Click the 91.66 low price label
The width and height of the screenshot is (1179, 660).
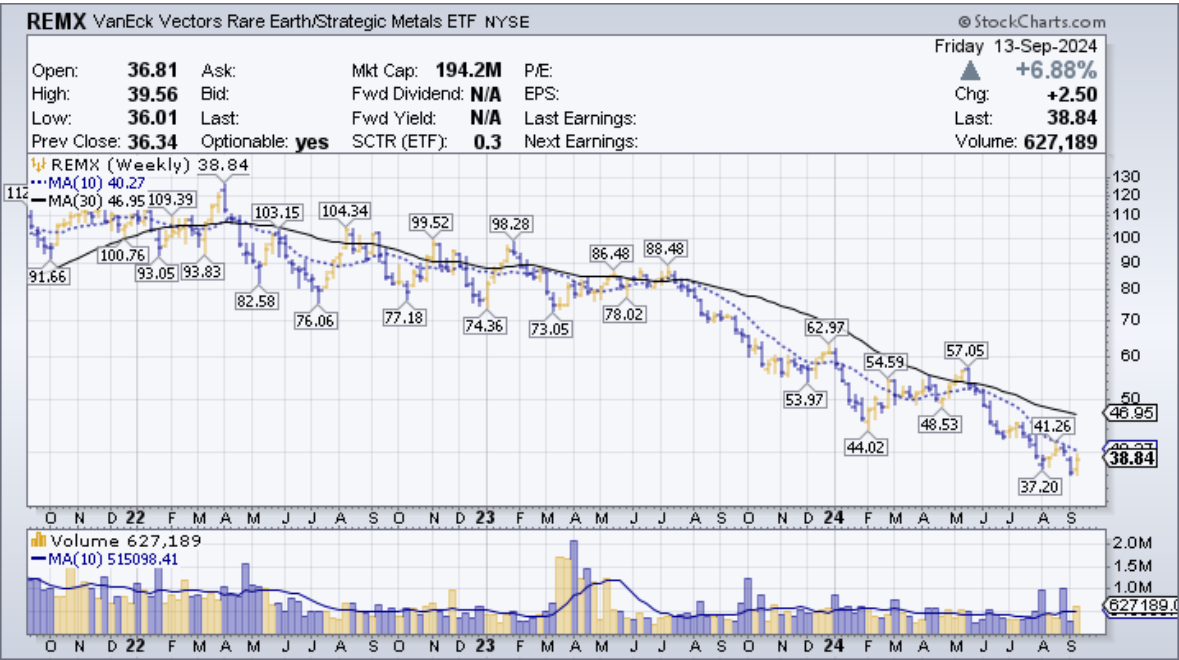(48, 277)
